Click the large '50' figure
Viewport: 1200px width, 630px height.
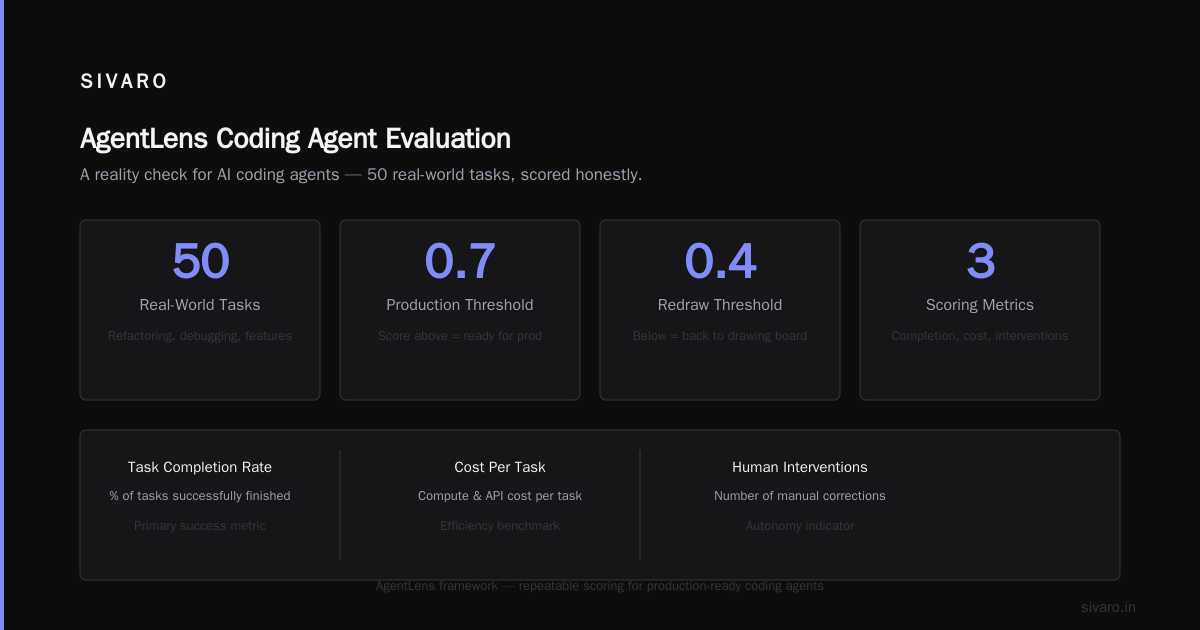click(200, 261)
